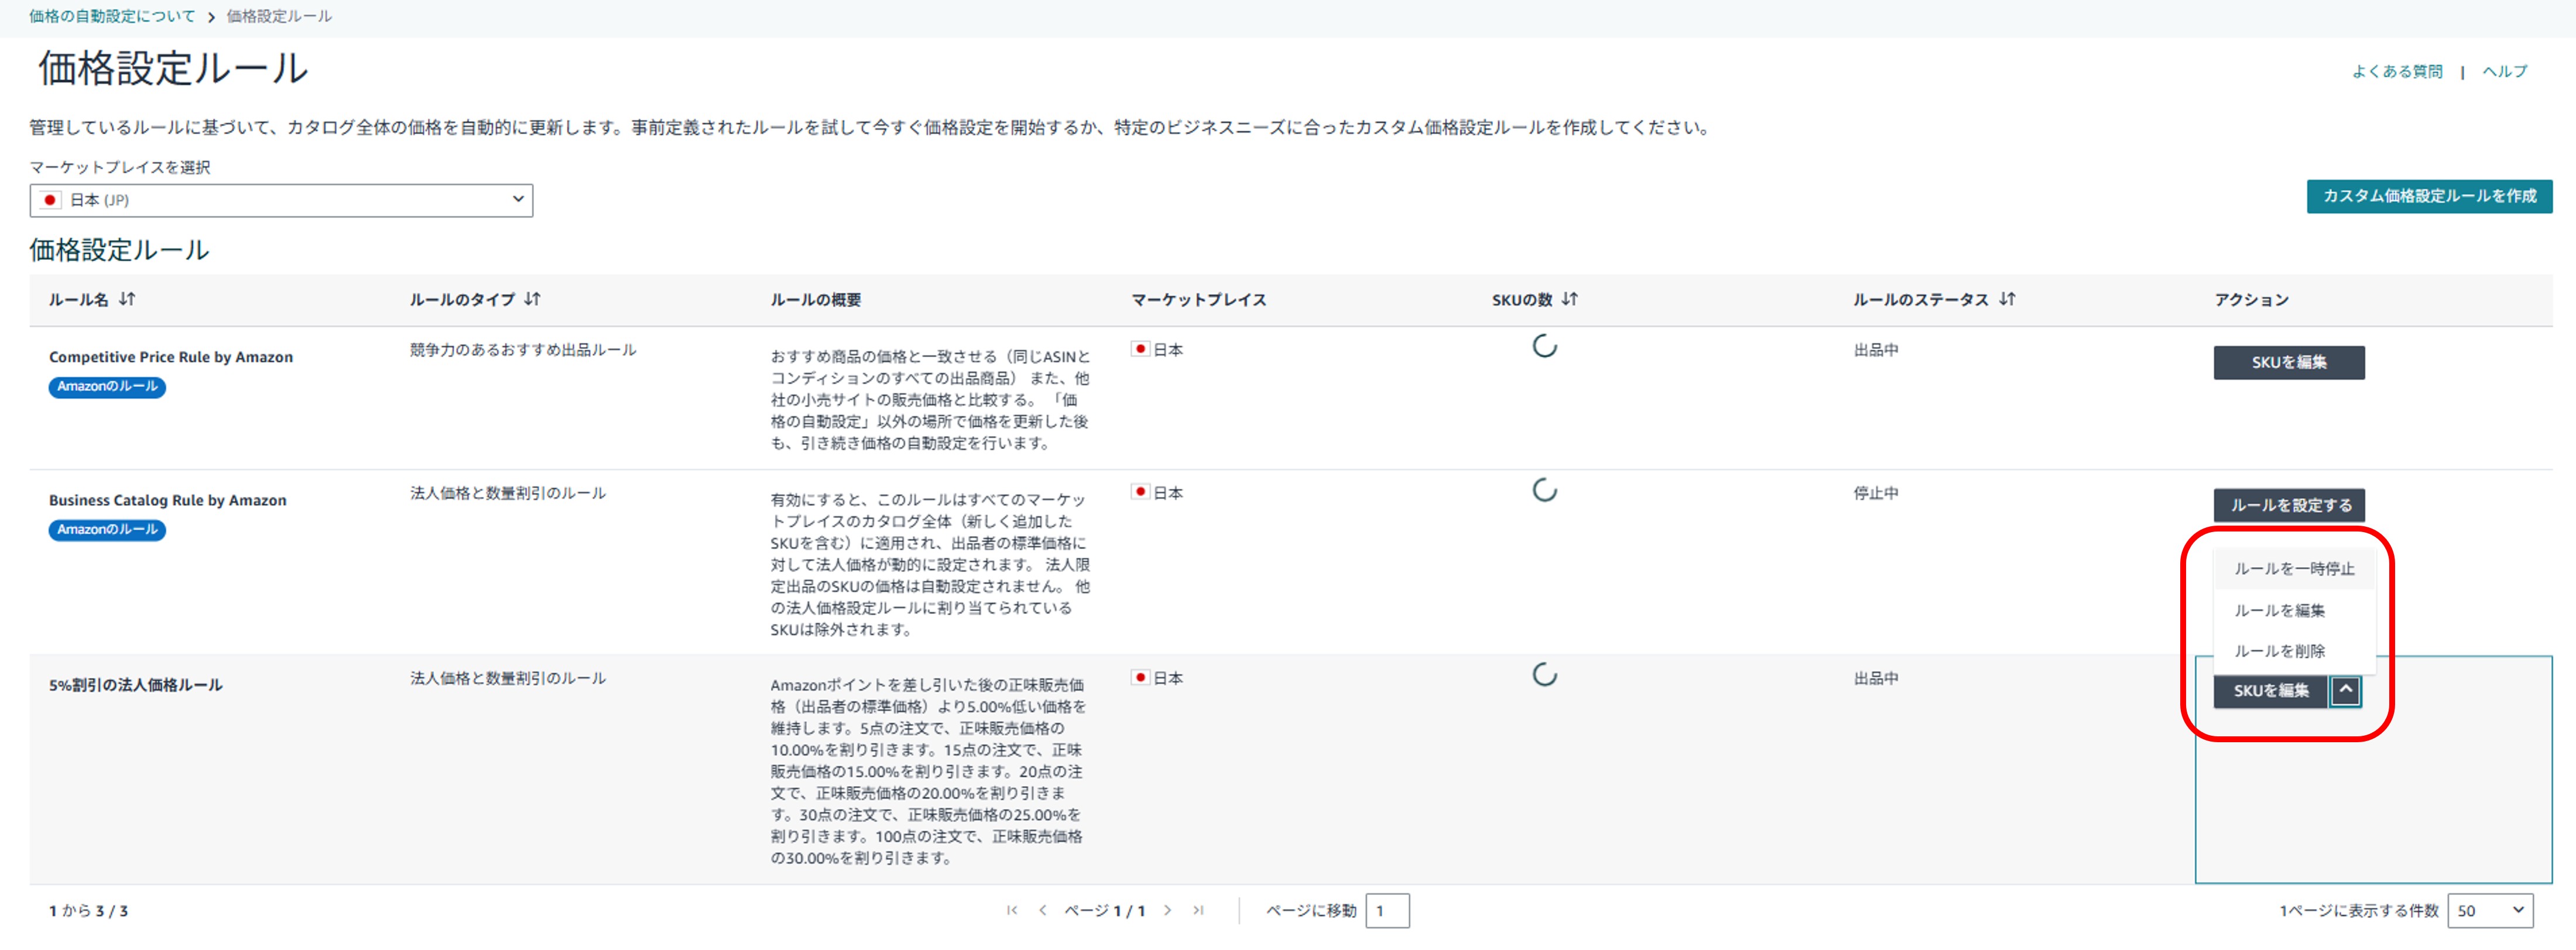Go to previous page arrow

[1043, 911]
